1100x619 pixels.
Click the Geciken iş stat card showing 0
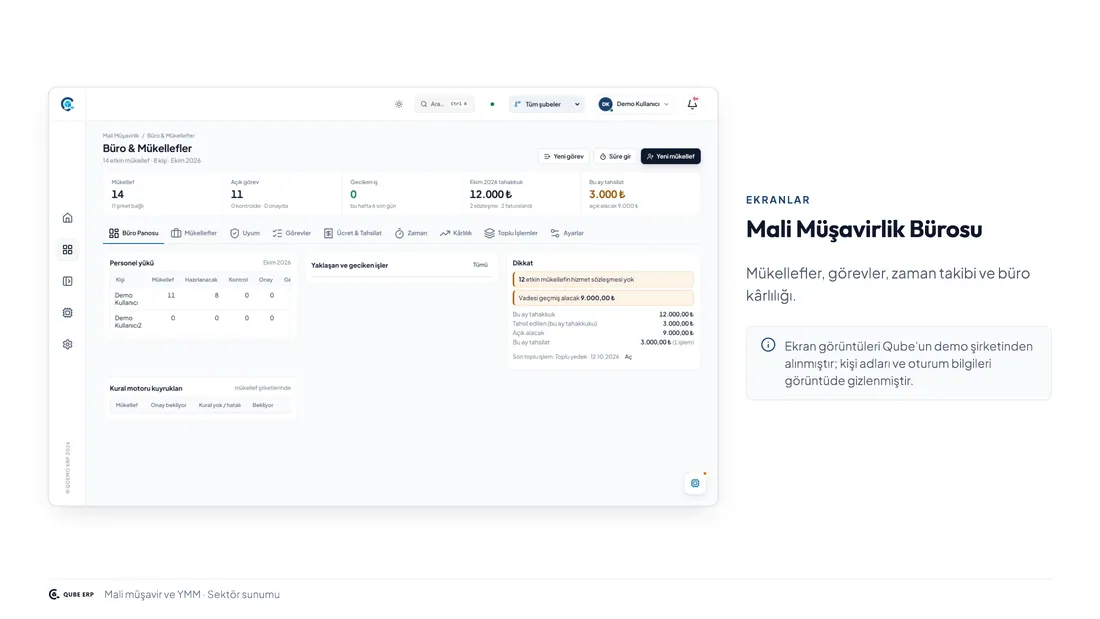tap(401, 194)
